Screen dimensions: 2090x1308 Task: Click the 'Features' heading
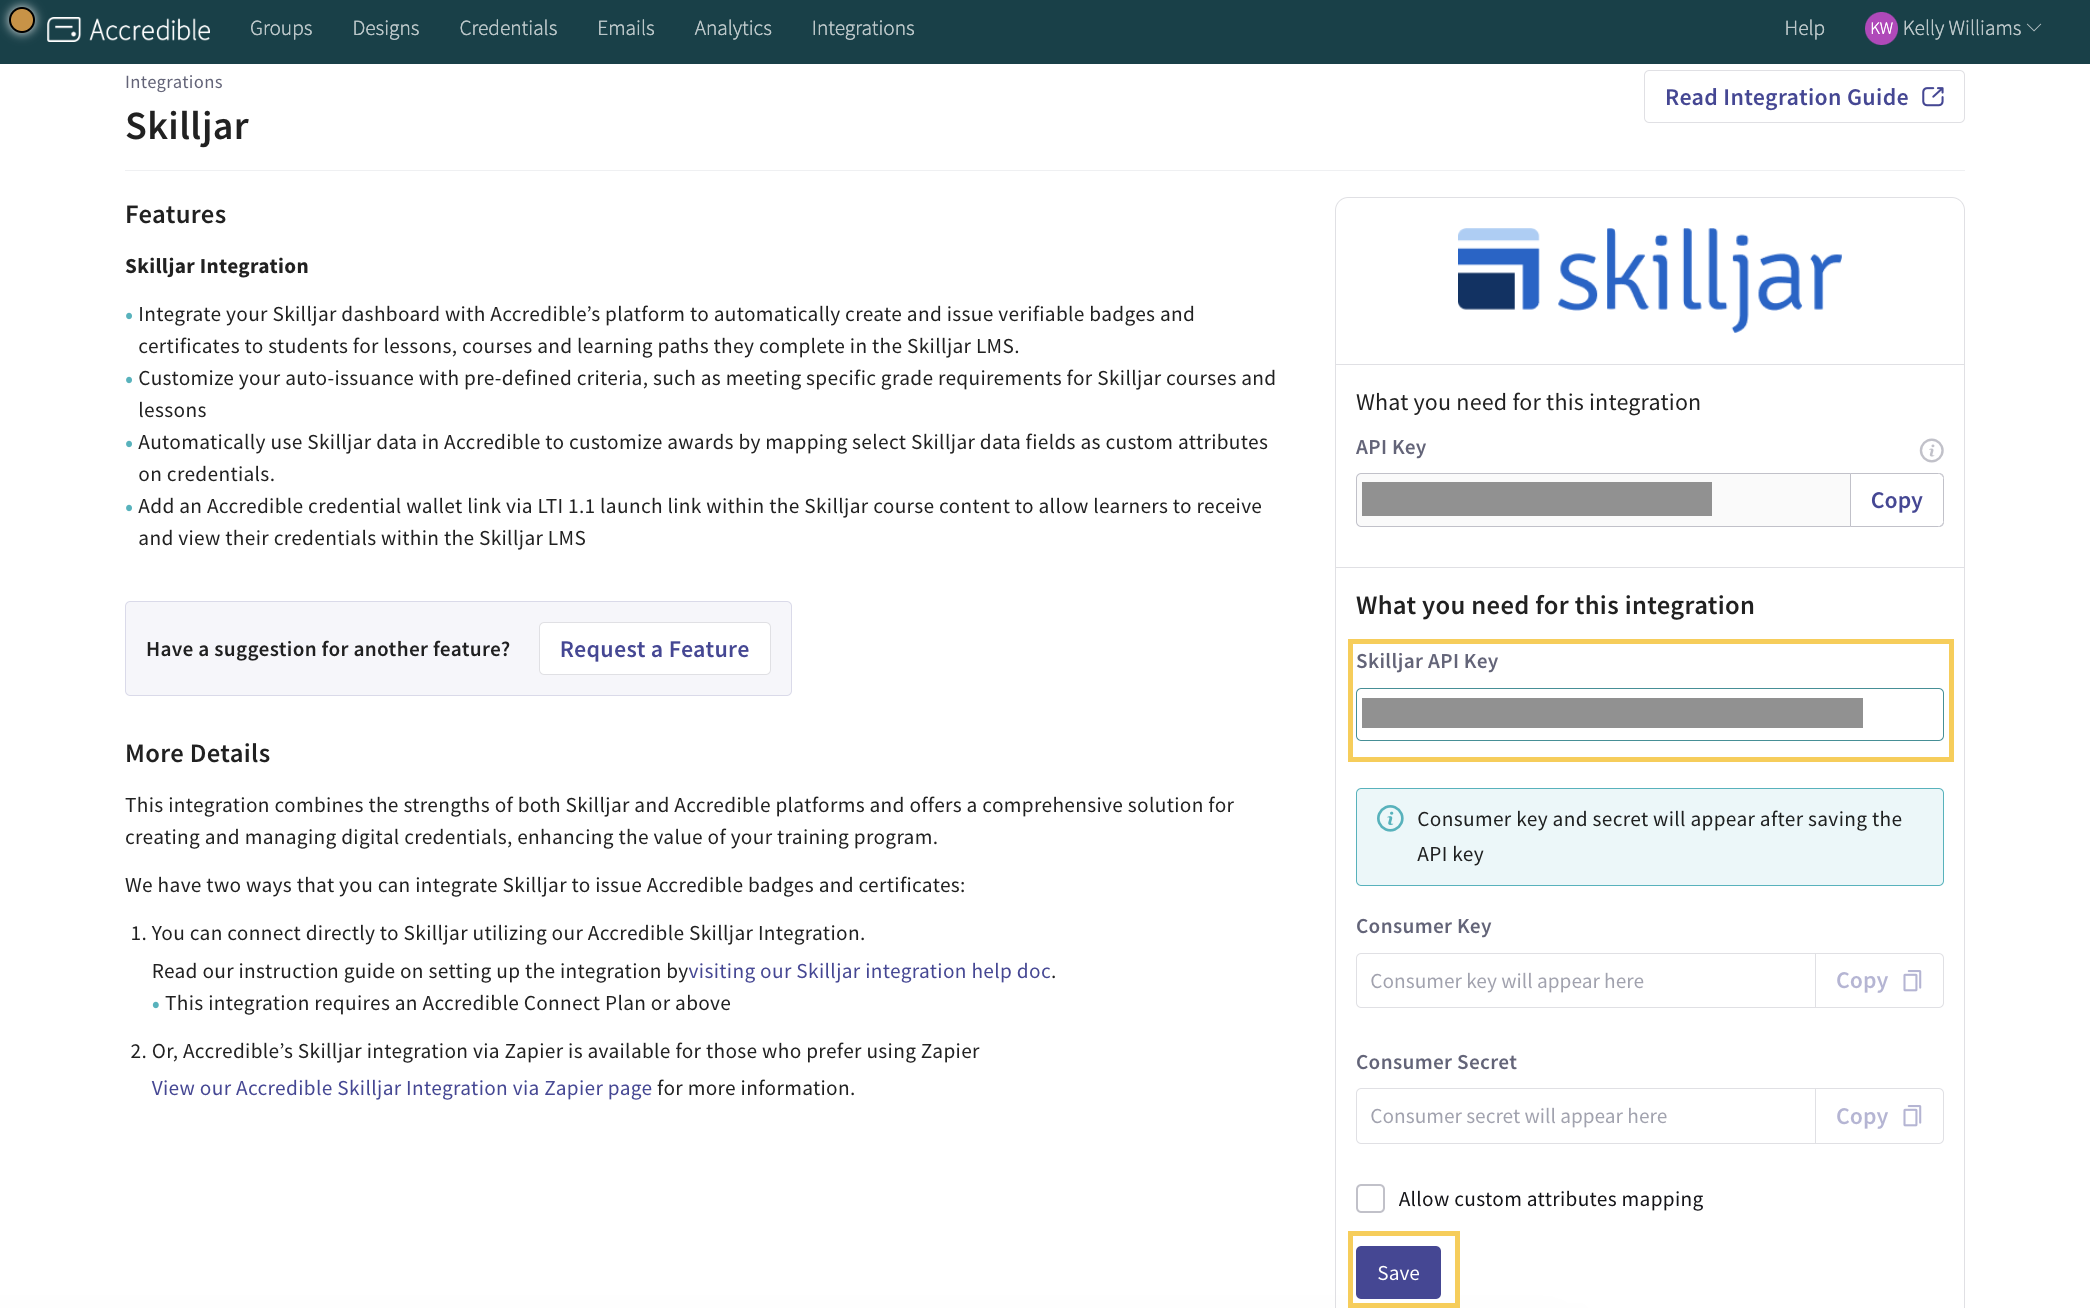[x=176, y=214]
